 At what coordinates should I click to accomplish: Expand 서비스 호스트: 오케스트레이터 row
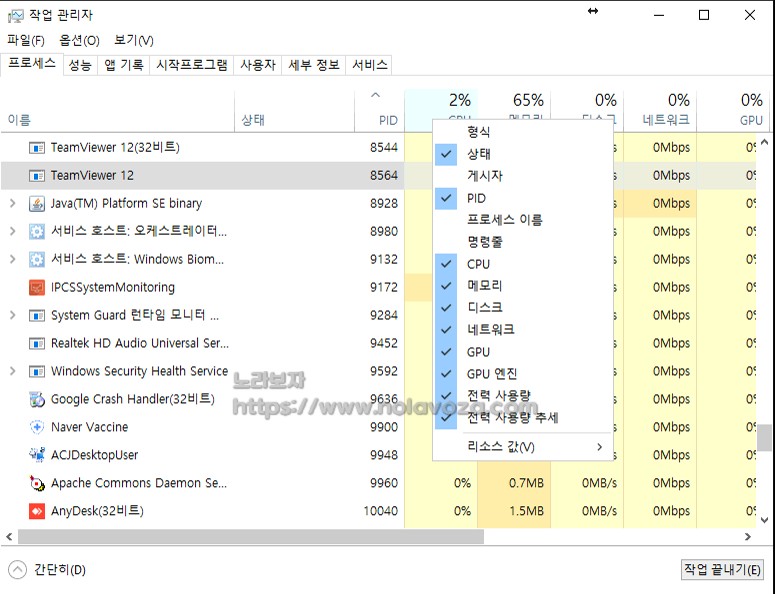point(13,231)
